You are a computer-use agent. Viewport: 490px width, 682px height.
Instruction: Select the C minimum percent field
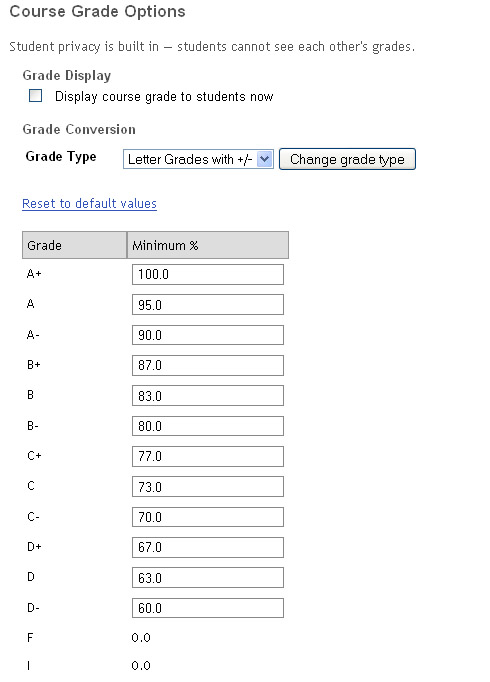coord(208,487)
